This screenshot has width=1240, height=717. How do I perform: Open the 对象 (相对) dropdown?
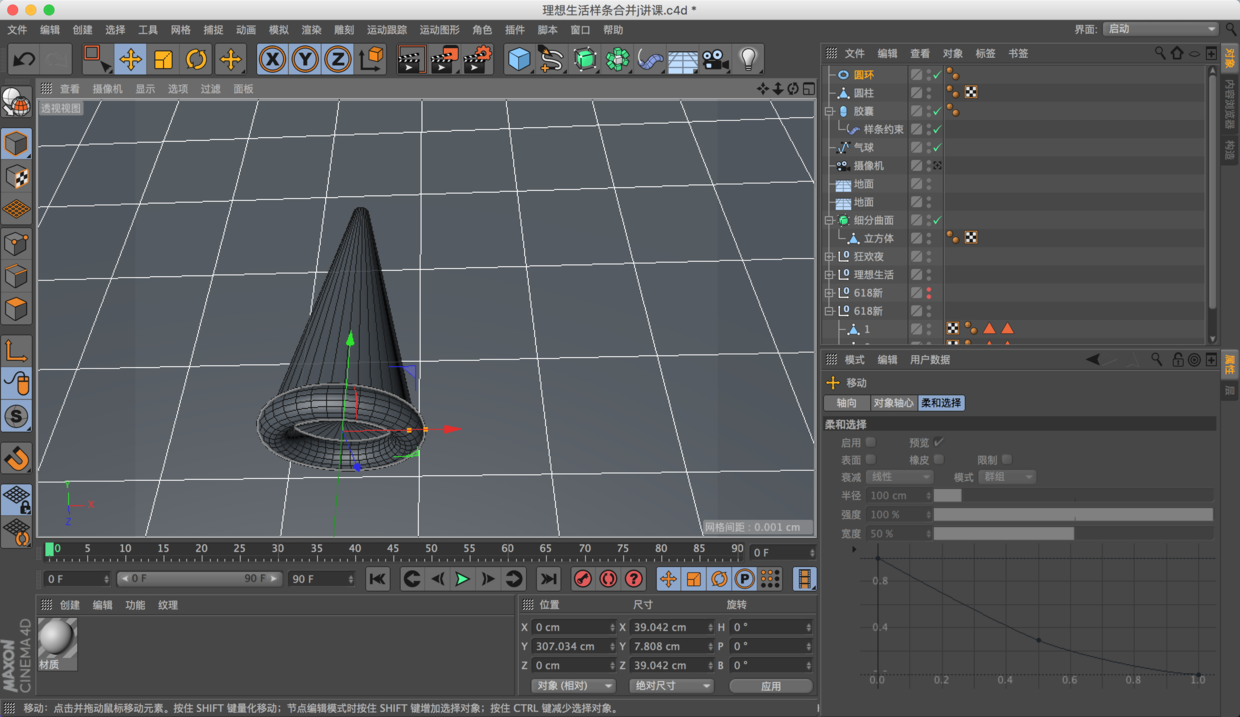point(573,686)
